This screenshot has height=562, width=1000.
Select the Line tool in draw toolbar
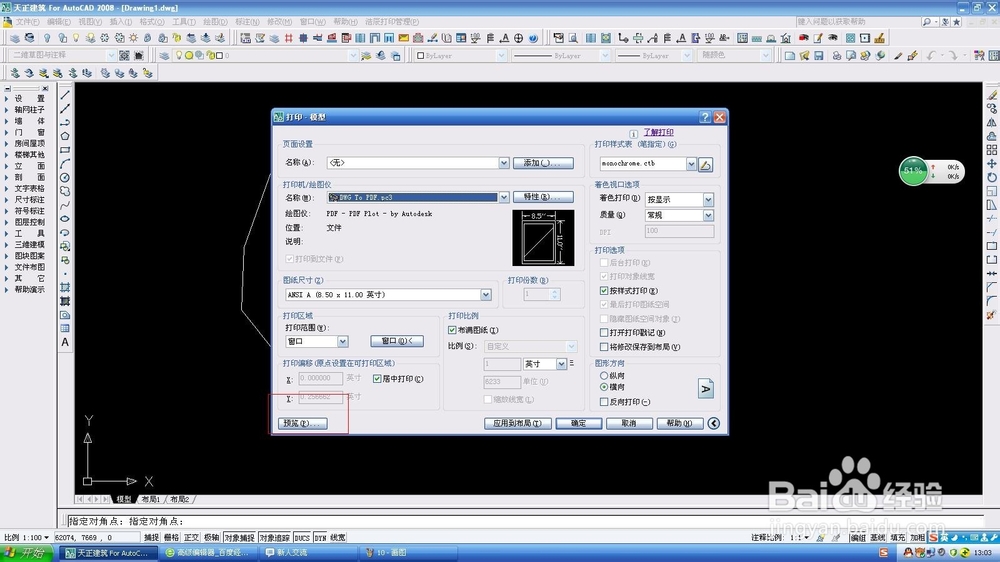tap(65, 95)
